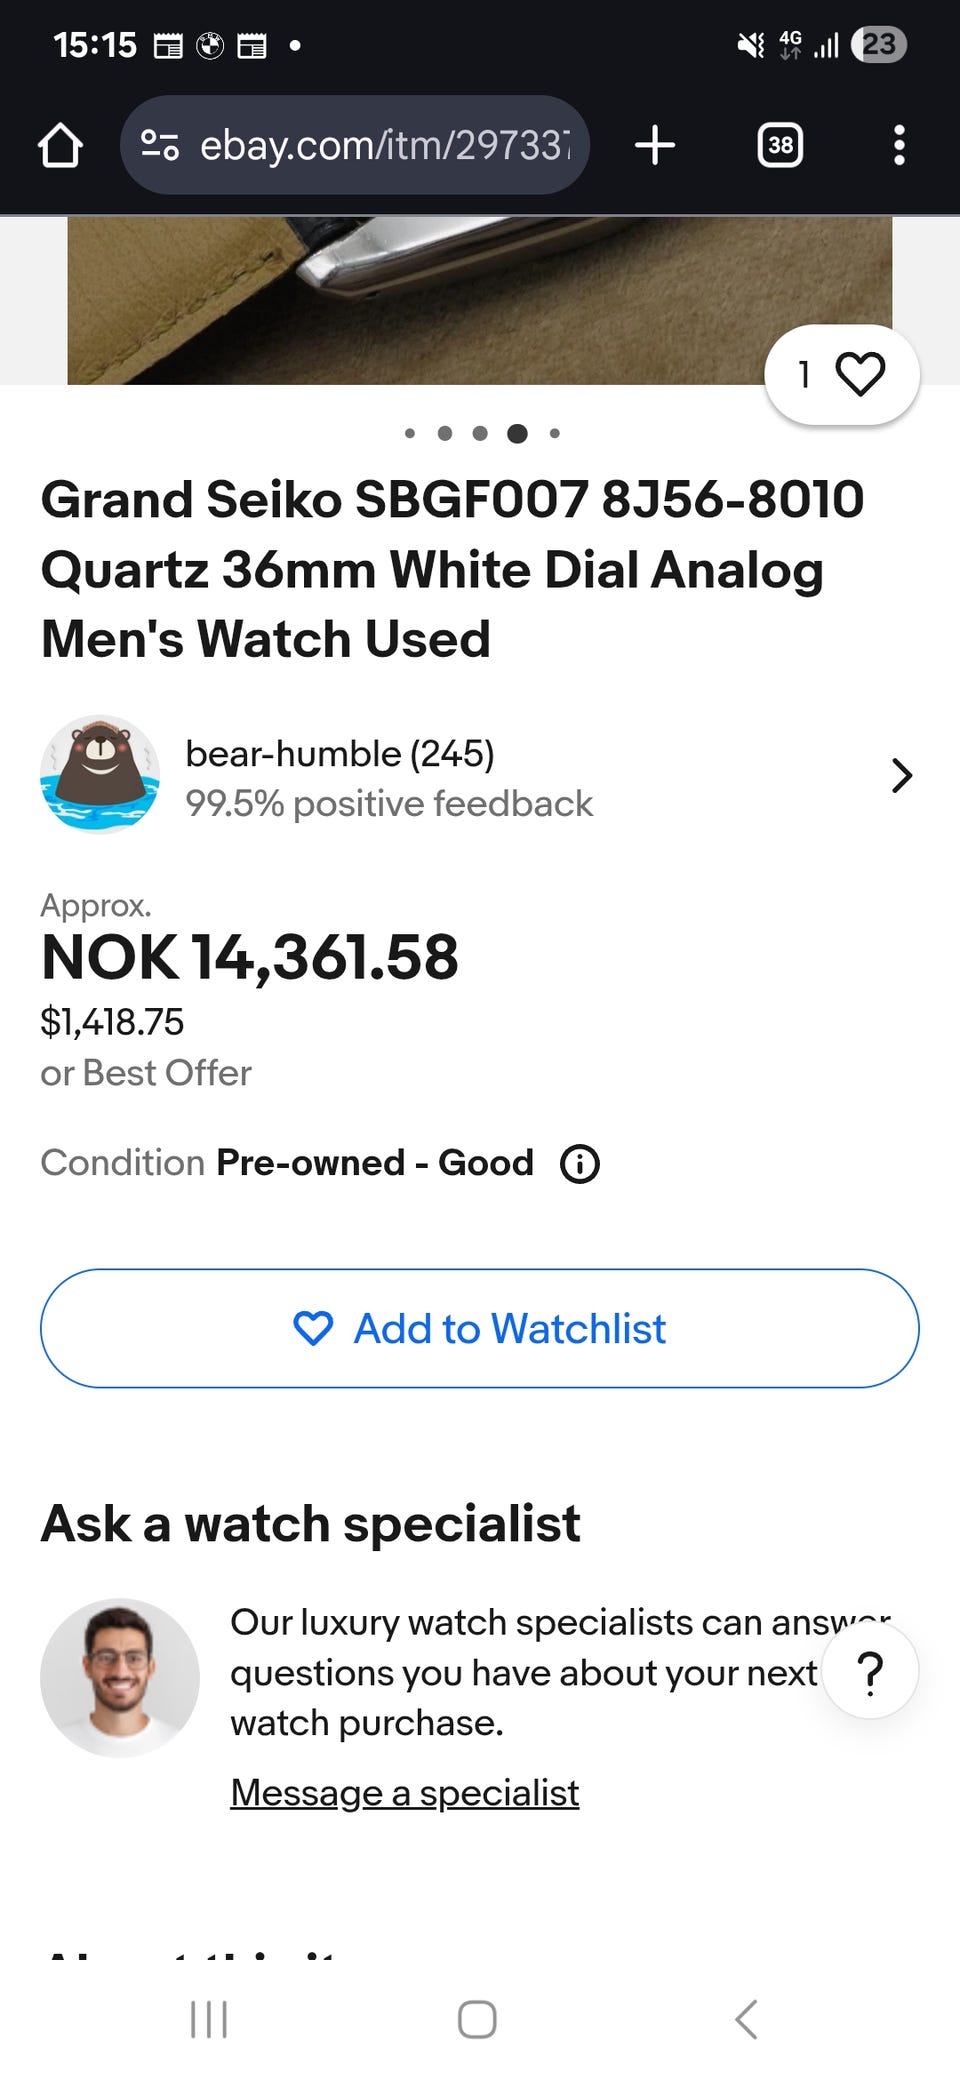This screenshot has height=2080, width=960.
Task: Add to Watchlist button
Action: [480, 1328]
